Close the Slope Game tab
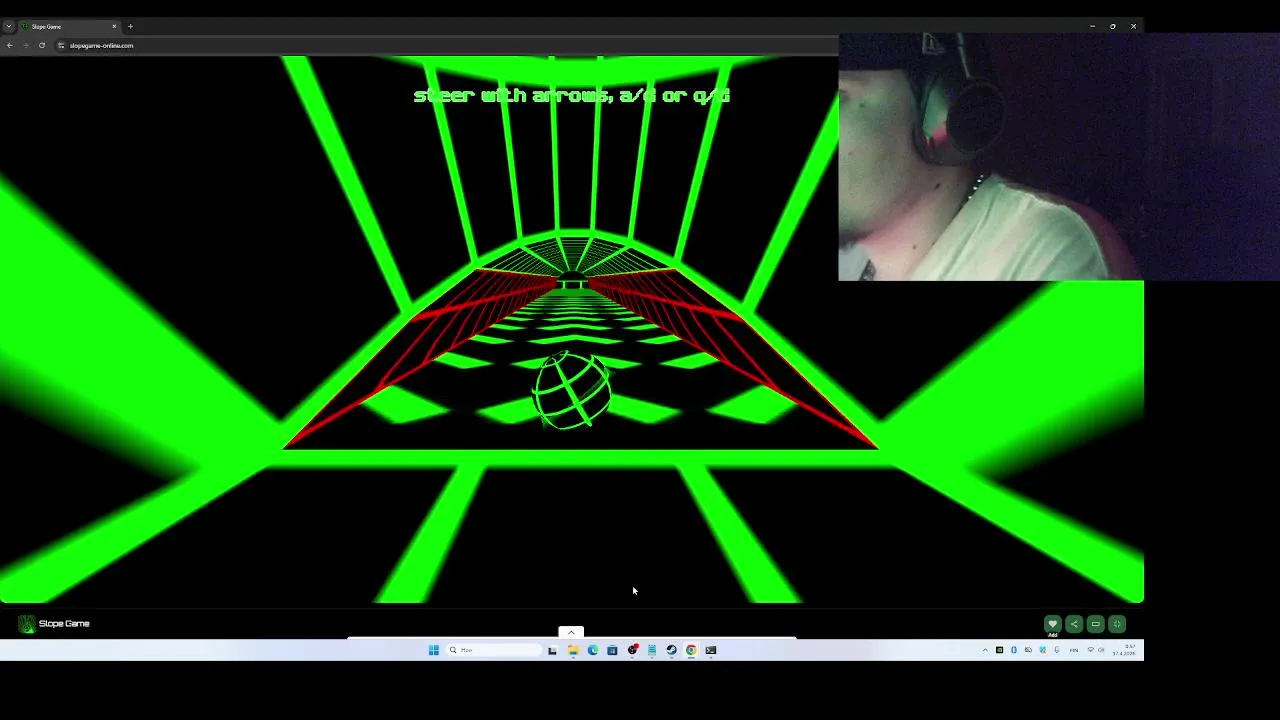Image resolution: width=1280 pixels, height=720 pixels. (x=114, y=26)
